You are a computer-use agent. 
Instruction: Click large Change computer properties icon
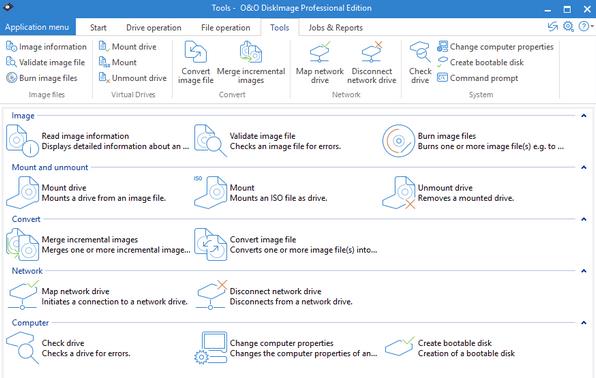click(x=210, y=348)
